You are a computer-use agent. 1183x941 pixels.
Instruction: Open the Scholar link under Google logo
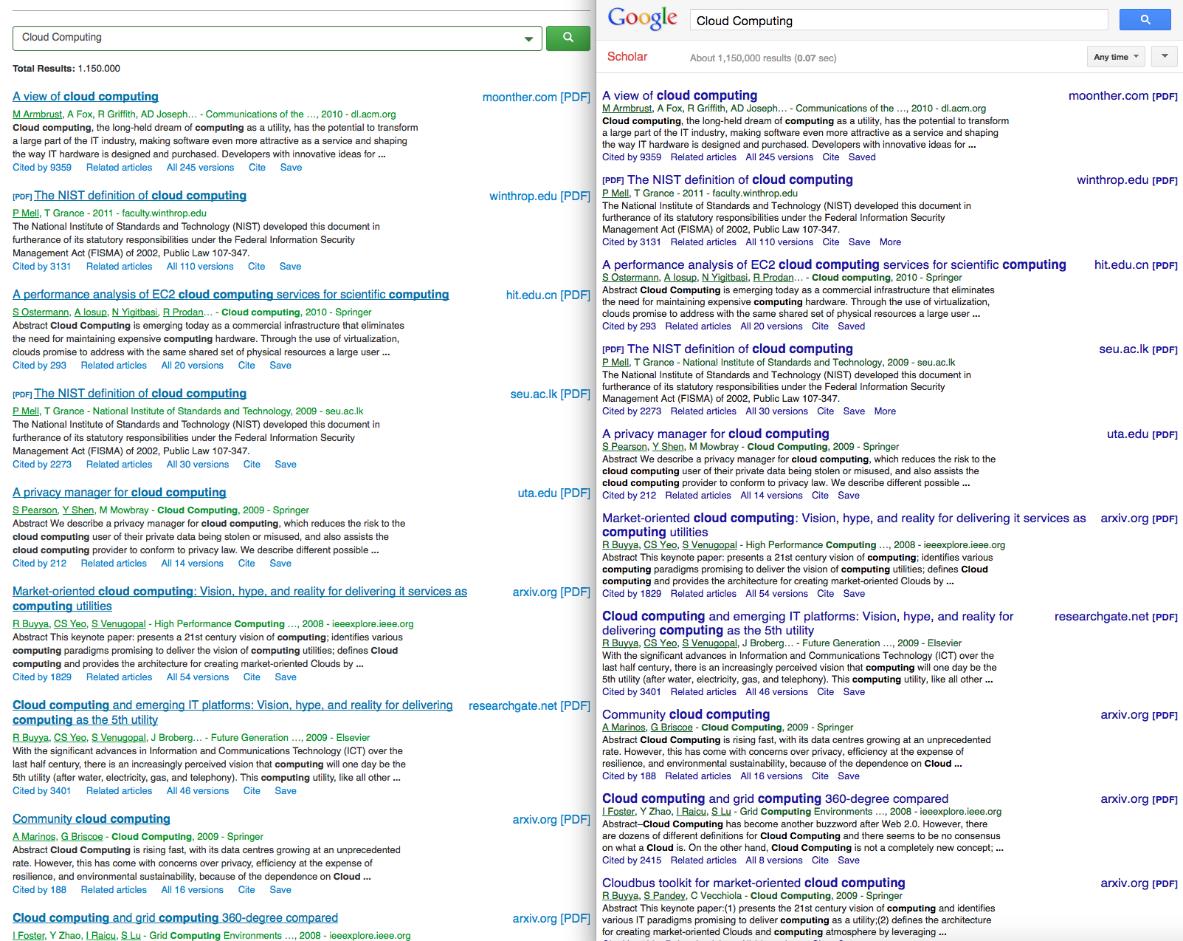point(627,57)
